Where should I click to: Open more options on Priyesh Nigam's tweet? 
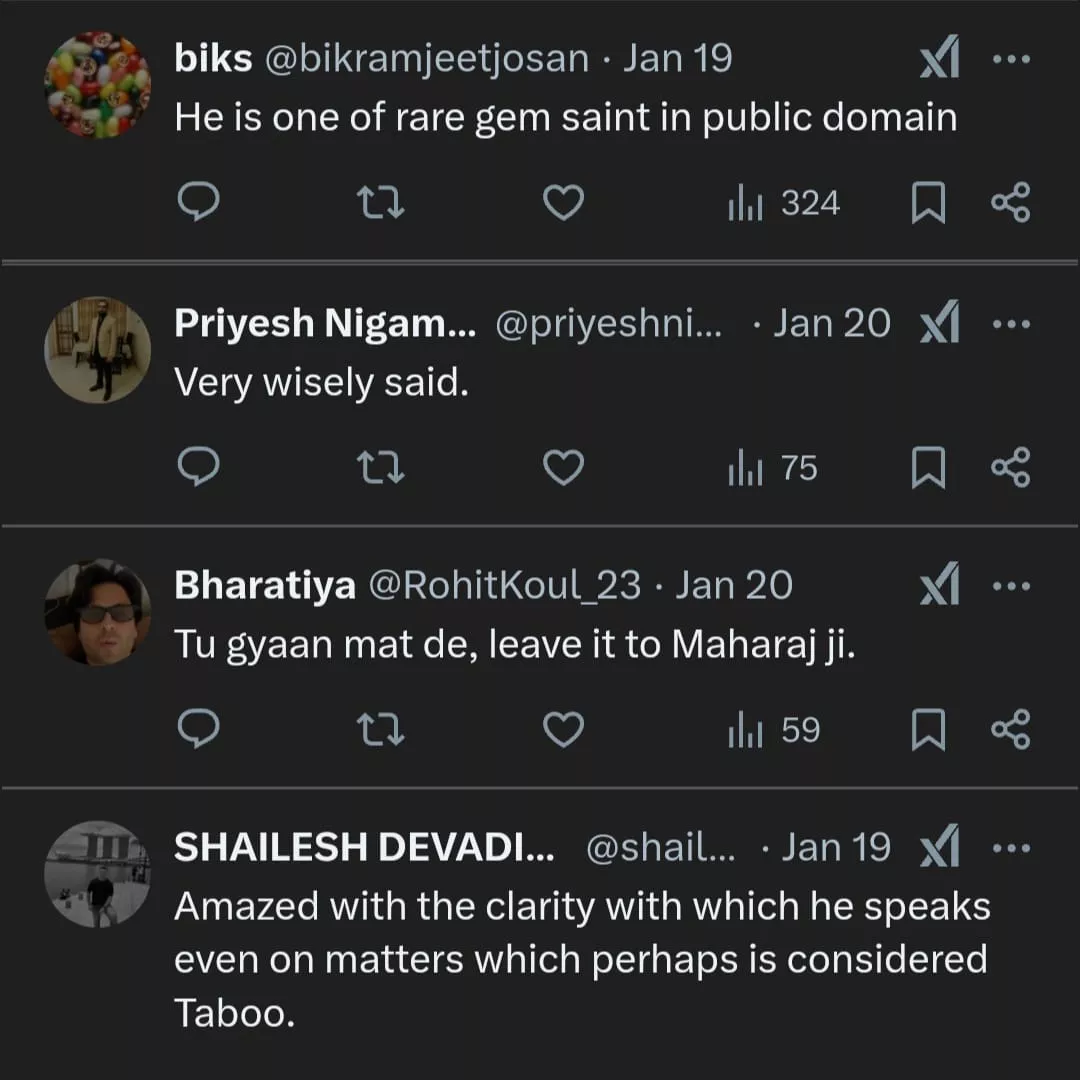(x=1010, y=323)
